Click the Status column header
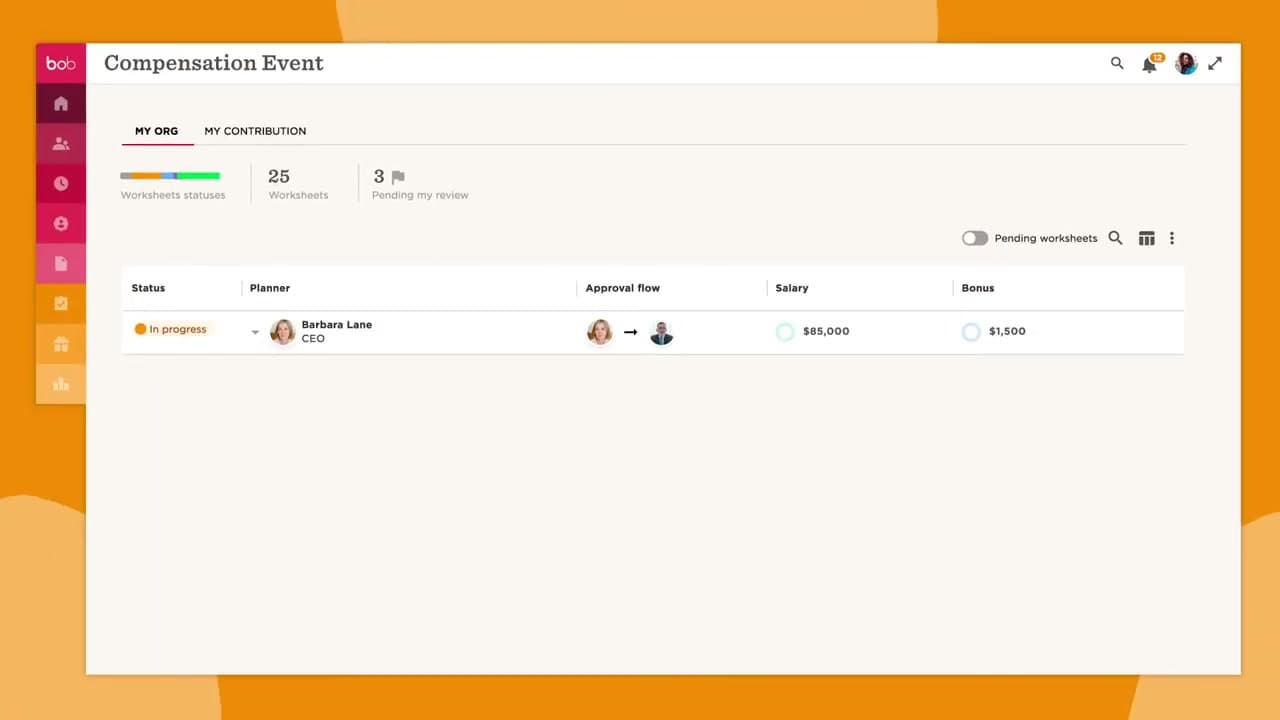1280x720 pixels. (148, 288)
